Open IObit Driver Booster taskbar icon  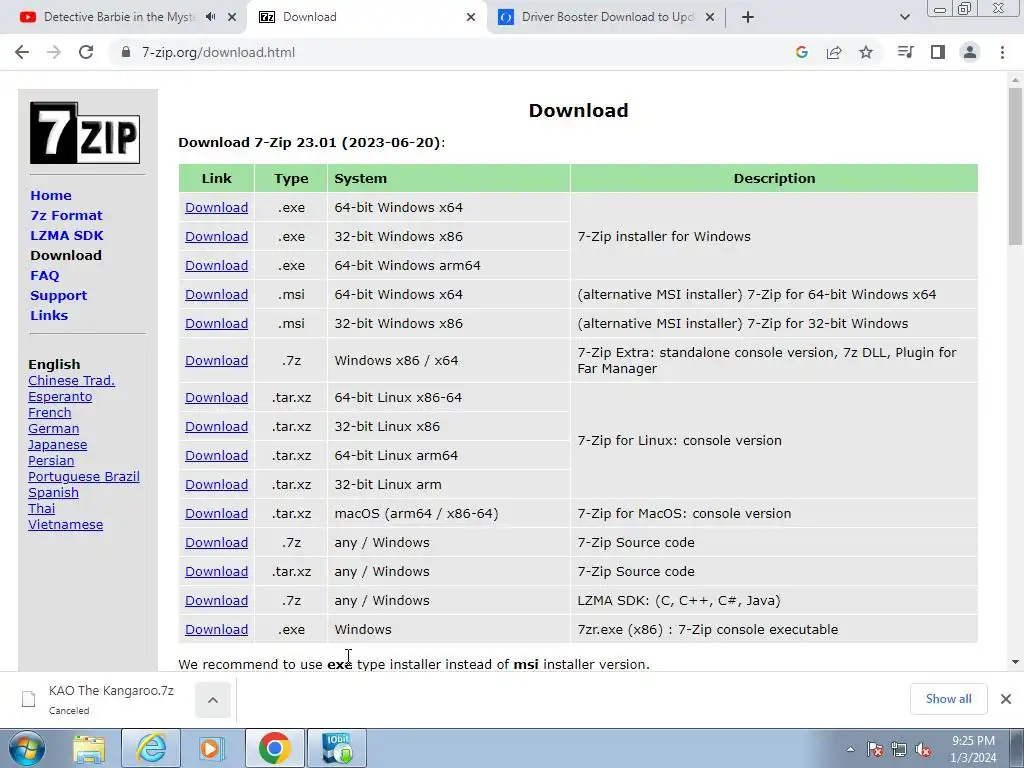click(x=337, y=748)
